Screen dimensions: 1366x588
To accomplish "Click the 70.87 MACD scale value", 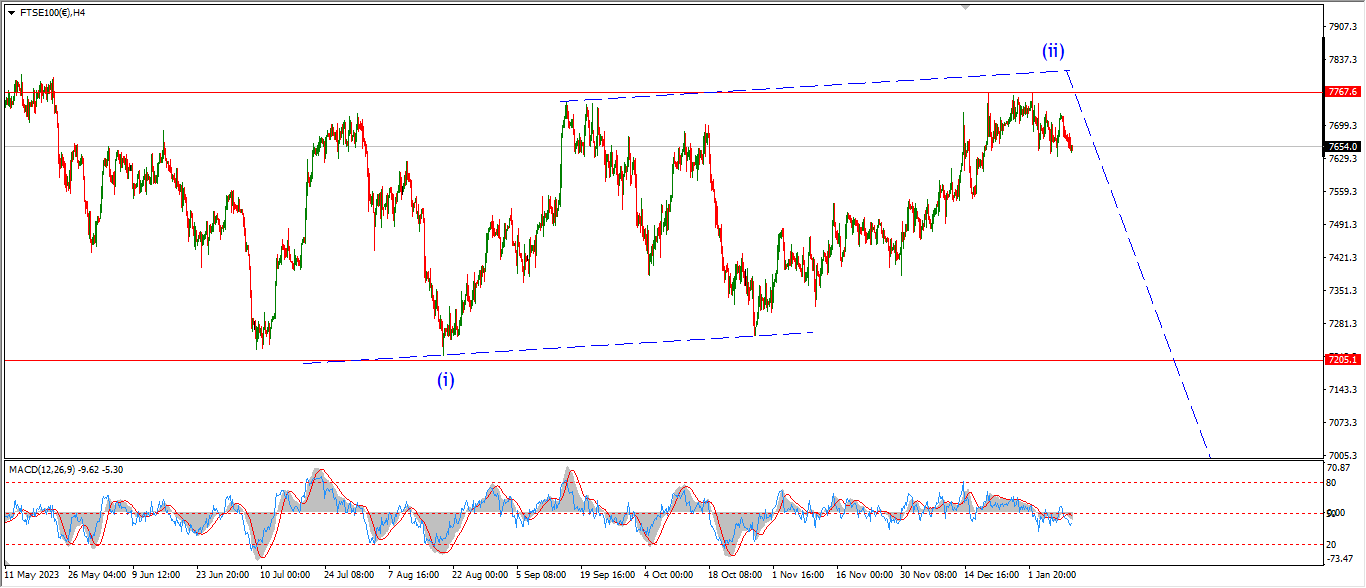I will [x=1340, y=467].
